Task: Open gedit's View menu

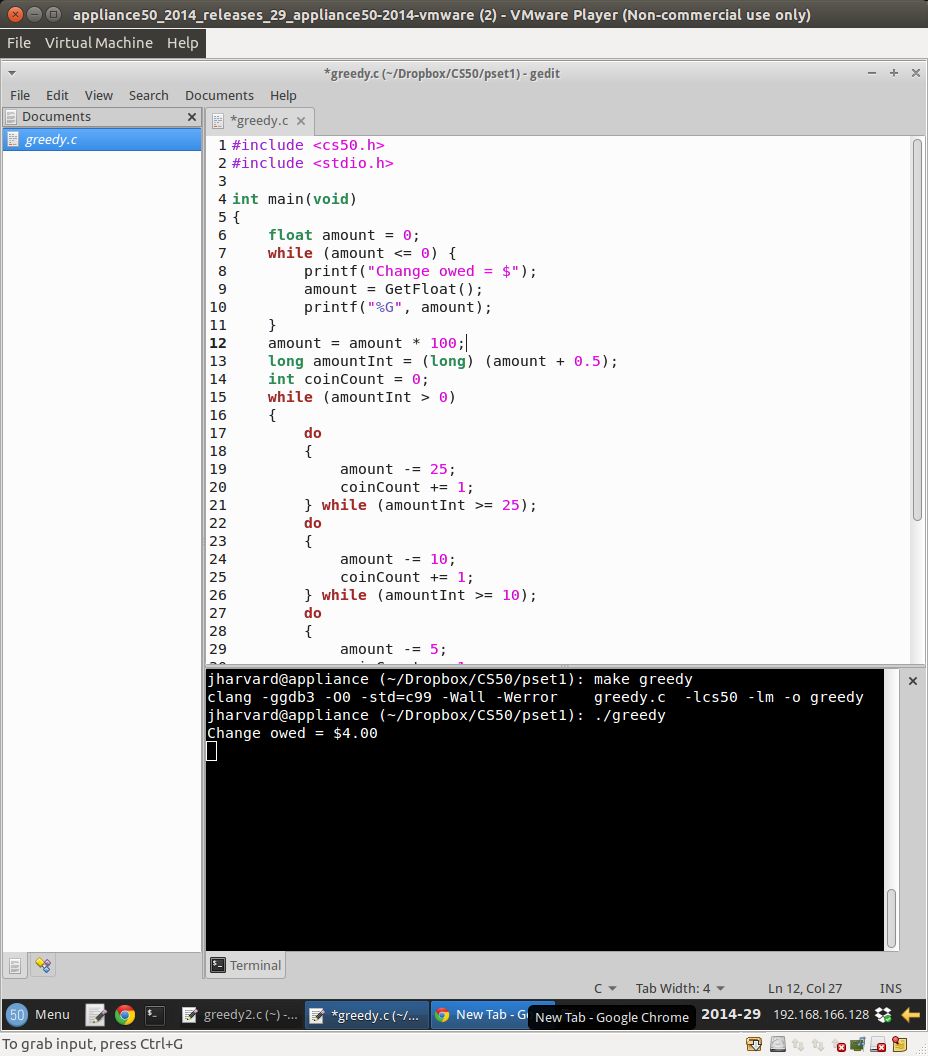Action: 98,95
